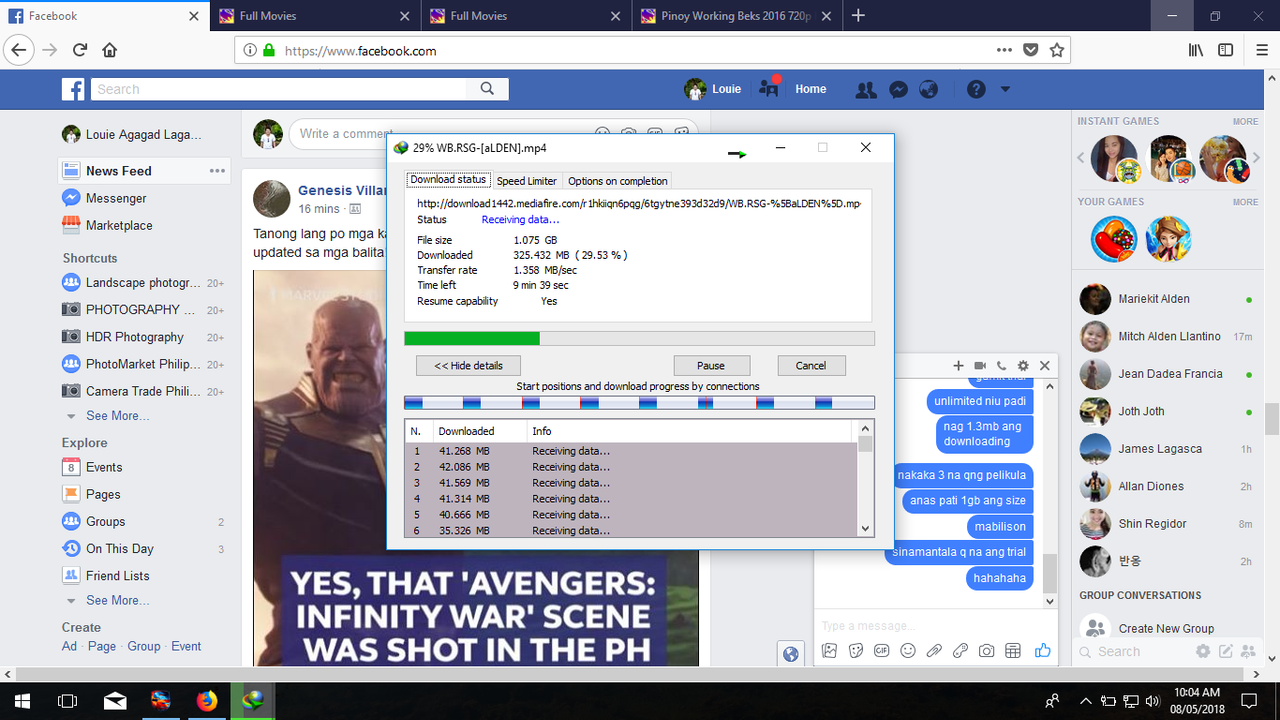
Task: Open chat with Mariekit Alden
Action: (1166, 299)
